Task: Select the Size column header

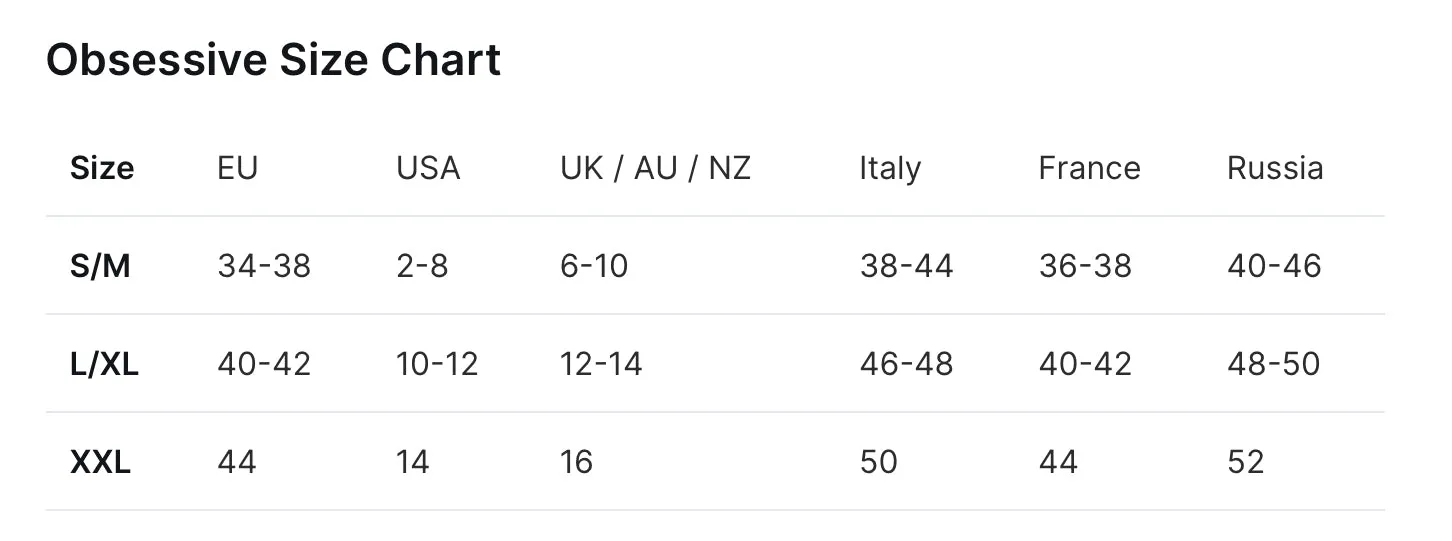Action: click(x=102, y=168)
